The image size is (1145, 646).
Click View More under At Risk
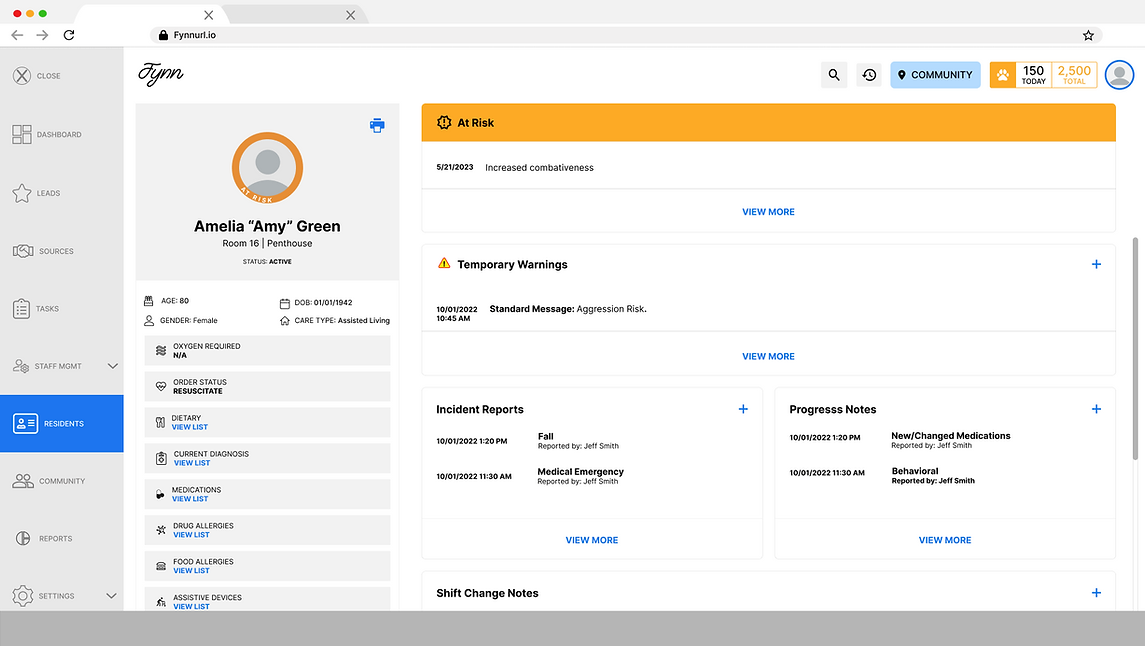(768, 212)
